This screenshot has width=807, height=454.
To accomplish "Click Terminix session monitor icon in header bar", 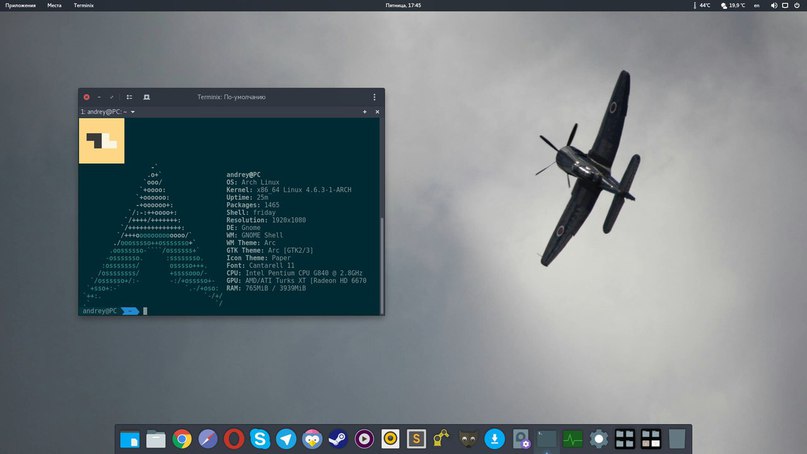I will tap(146, 97).
